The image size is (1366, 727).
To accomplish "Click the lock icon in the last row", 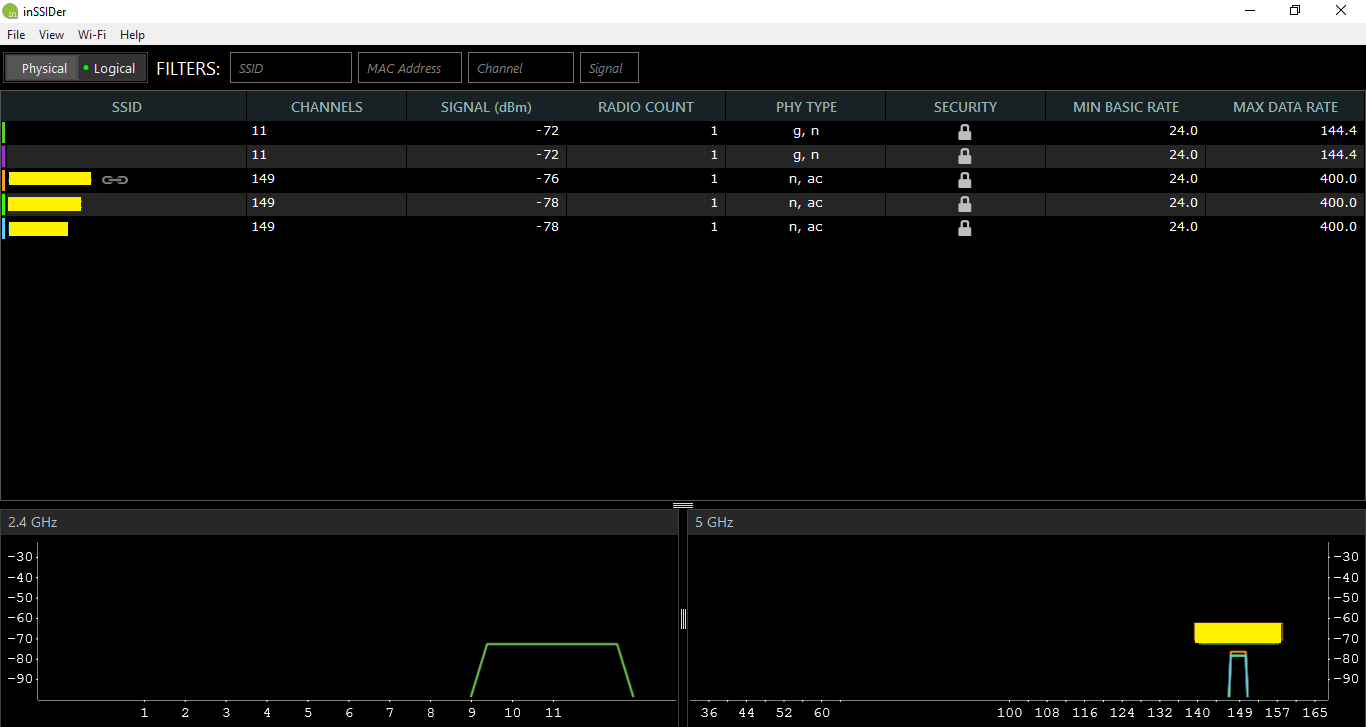I will pos(964,228).
